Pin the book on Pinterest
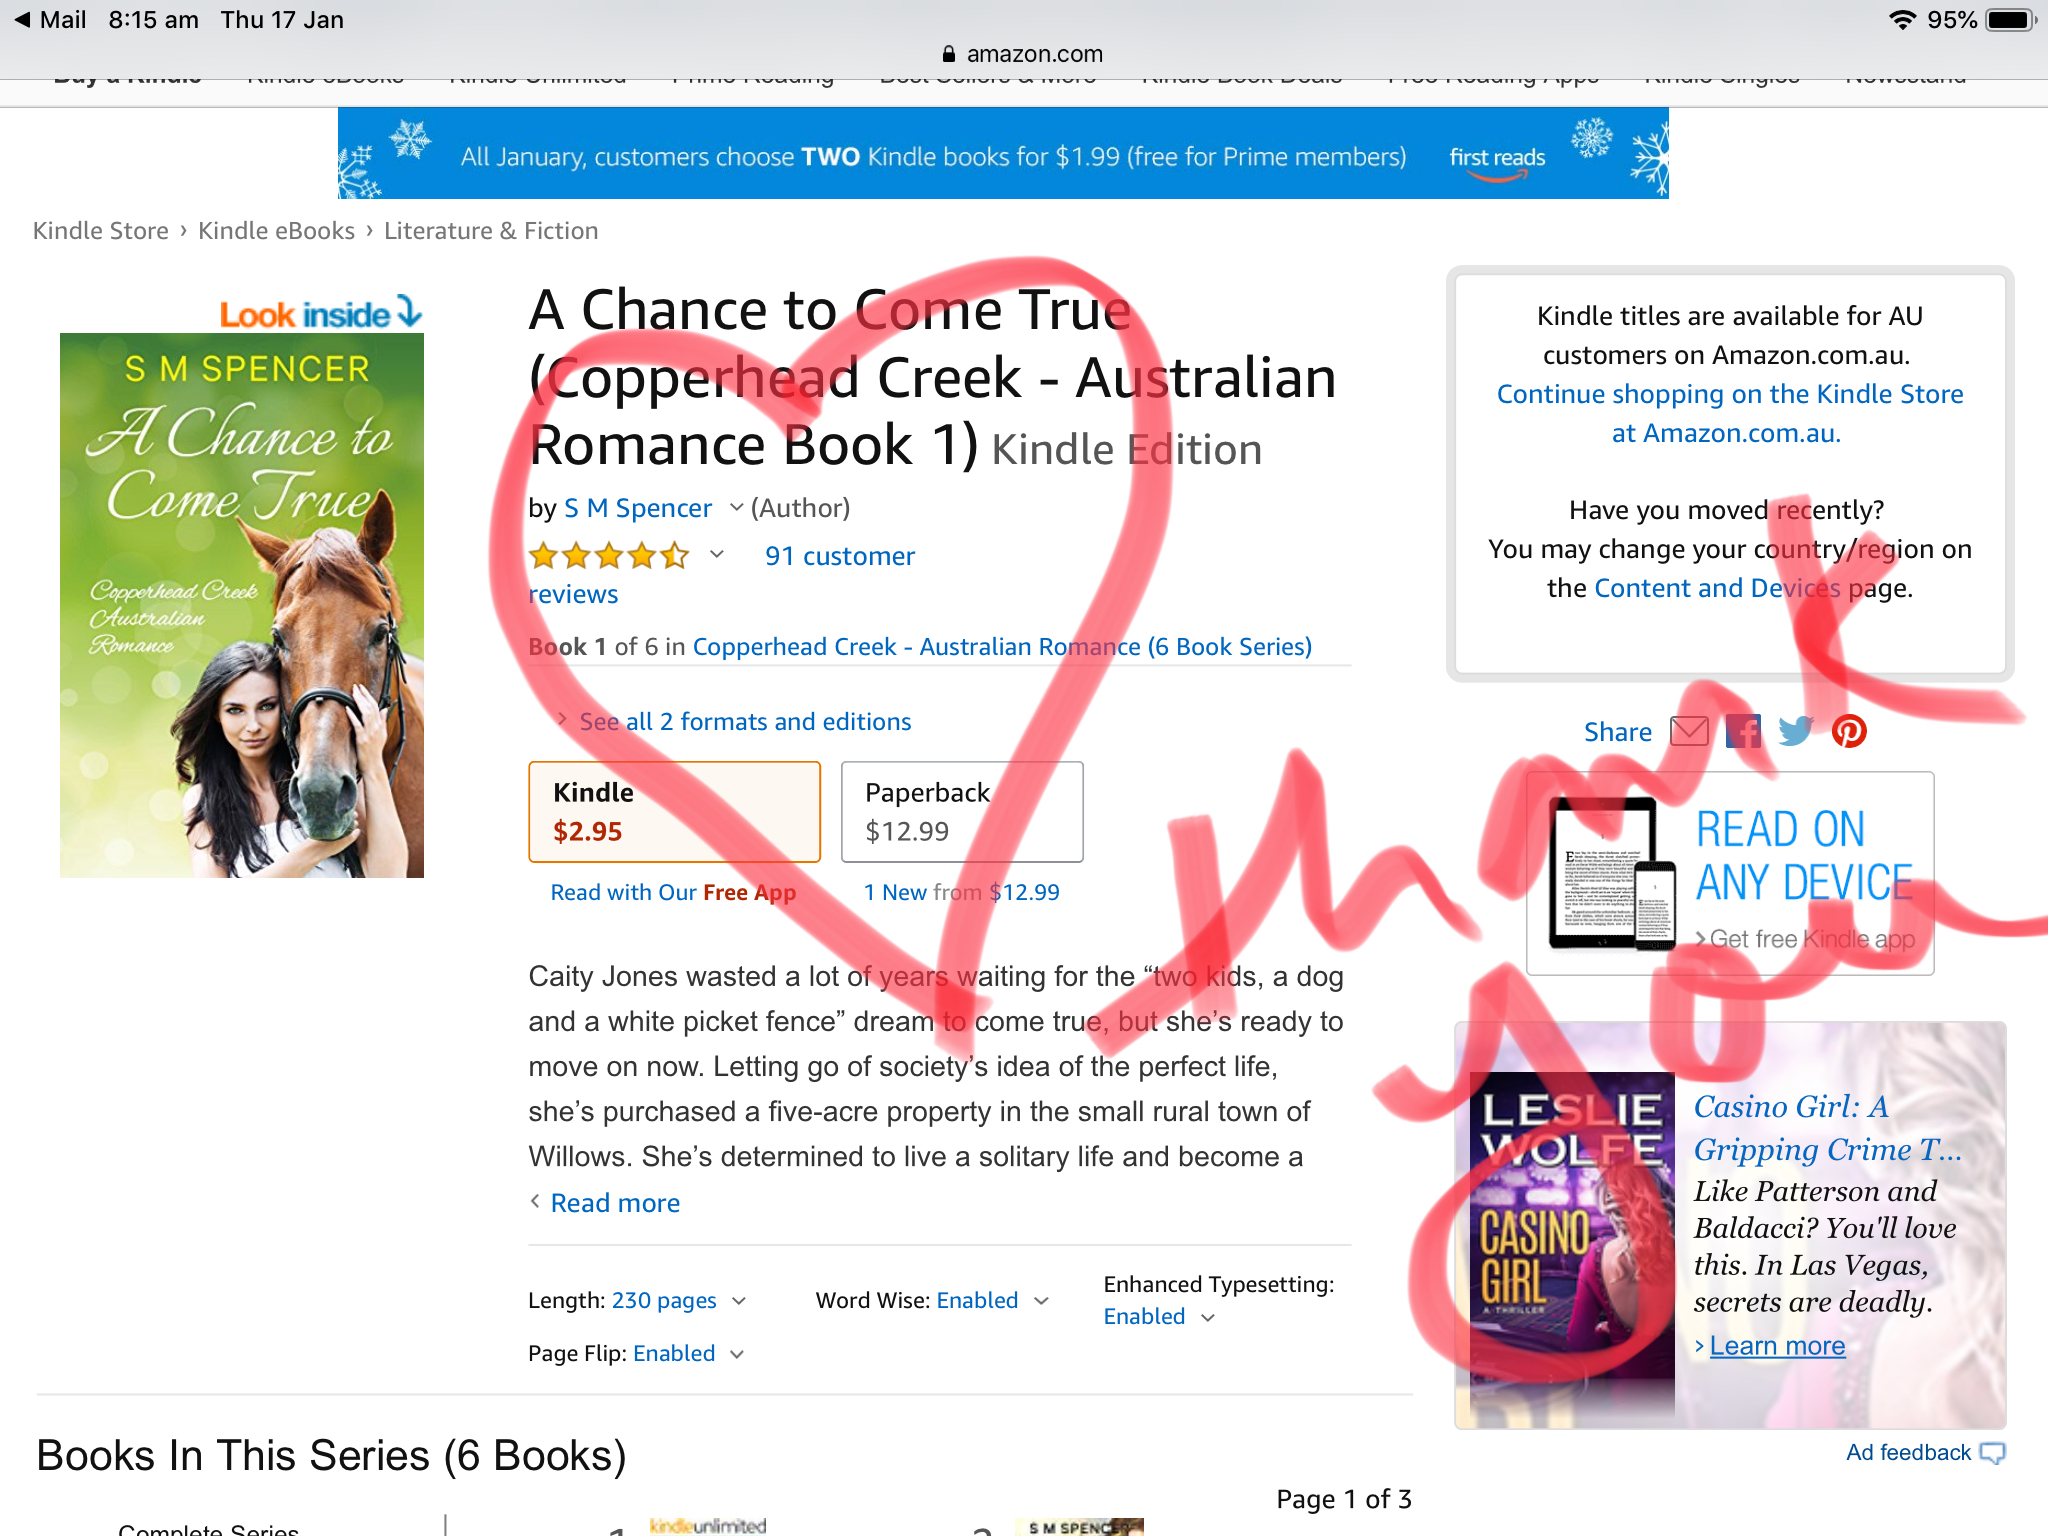2048x1536 pixels. coord(1849,732)
